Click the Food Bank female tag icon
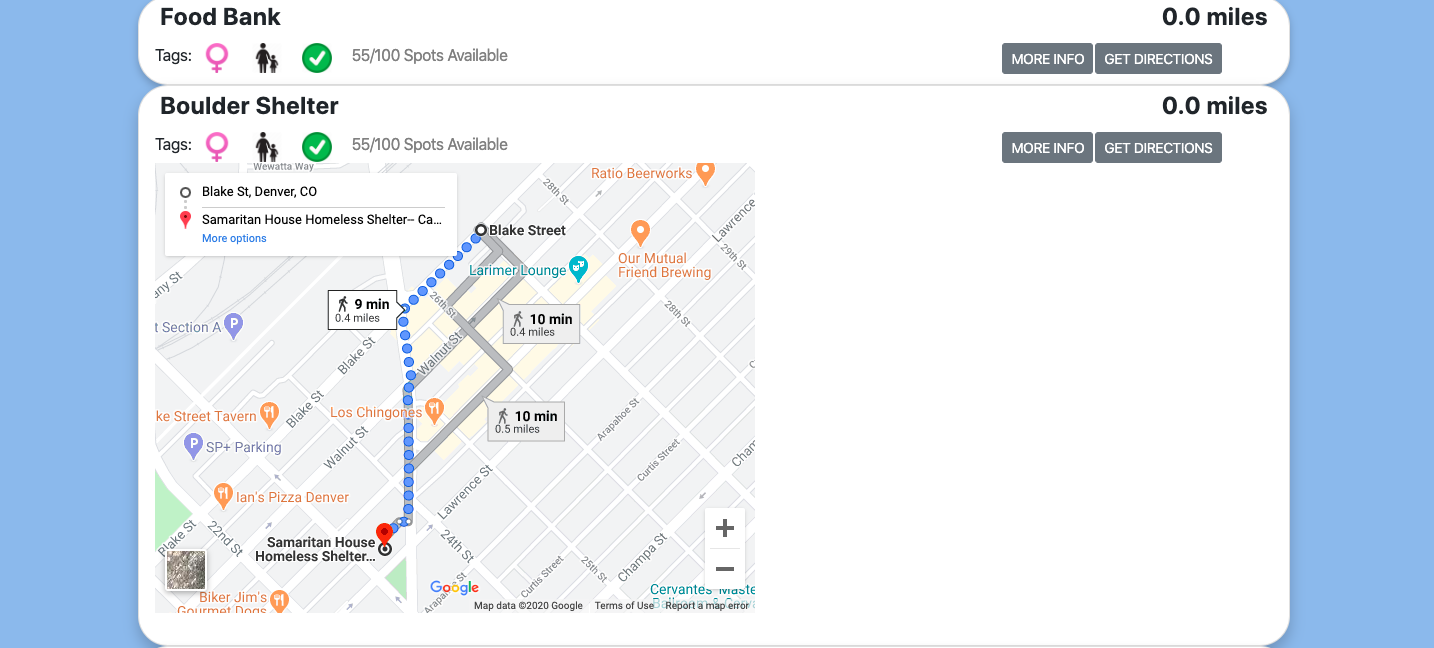1434x648 pixels. (217, 58)
